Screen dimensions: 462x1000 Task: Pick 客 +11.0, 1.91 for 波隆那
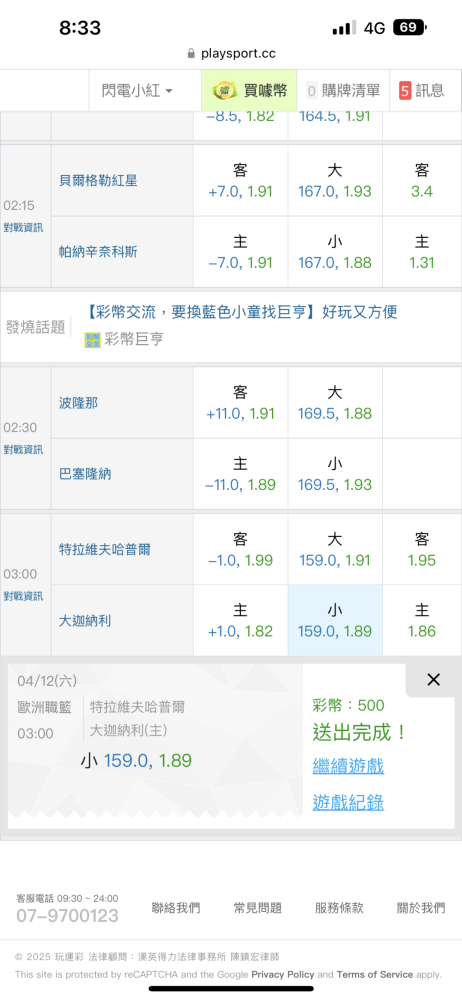241,402
